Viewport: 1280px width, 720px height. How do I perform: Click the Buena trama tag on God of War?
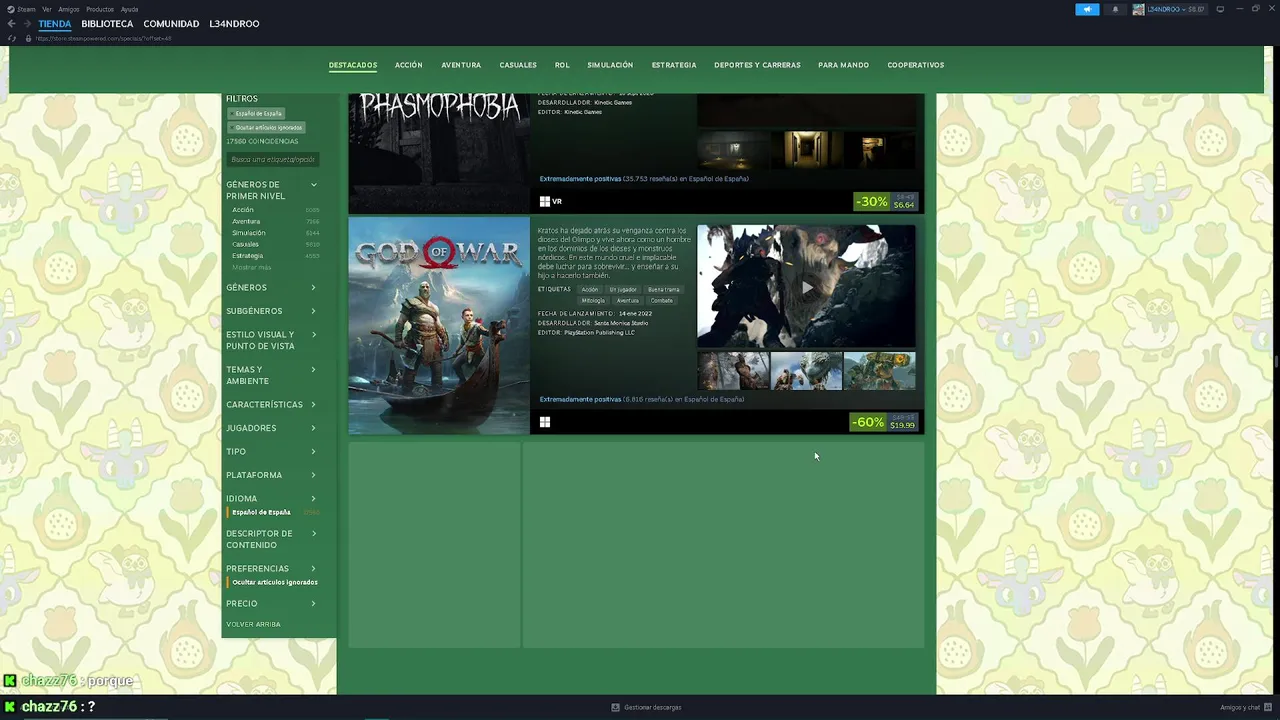click(x=663, y=289)
